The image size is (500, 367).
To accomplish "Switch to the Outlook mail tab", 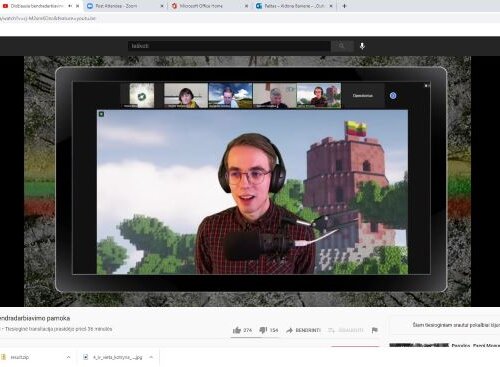I will (294, 6).
